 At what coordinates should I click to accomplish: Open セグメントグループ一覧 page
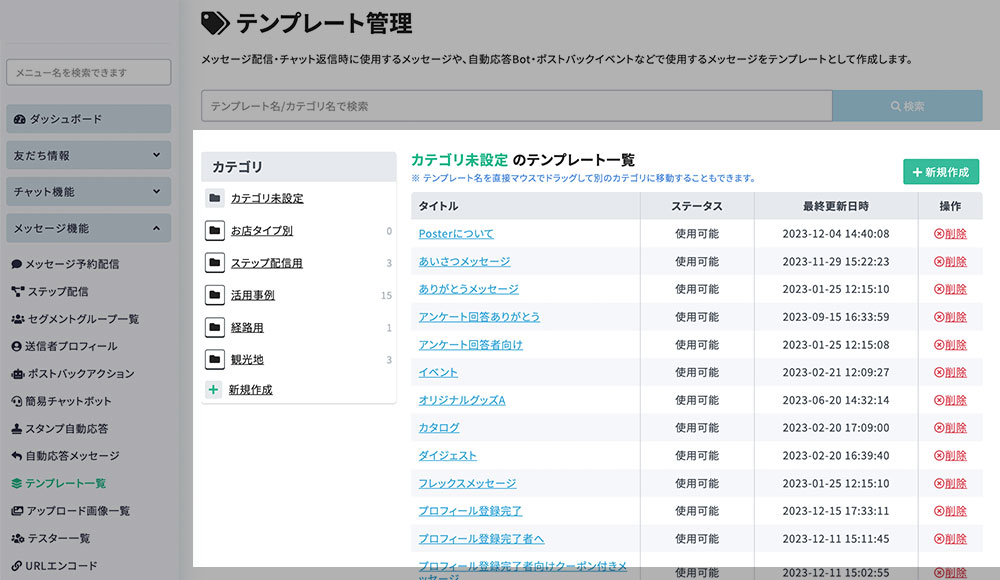pyautogui.click(x=75, y=319)
